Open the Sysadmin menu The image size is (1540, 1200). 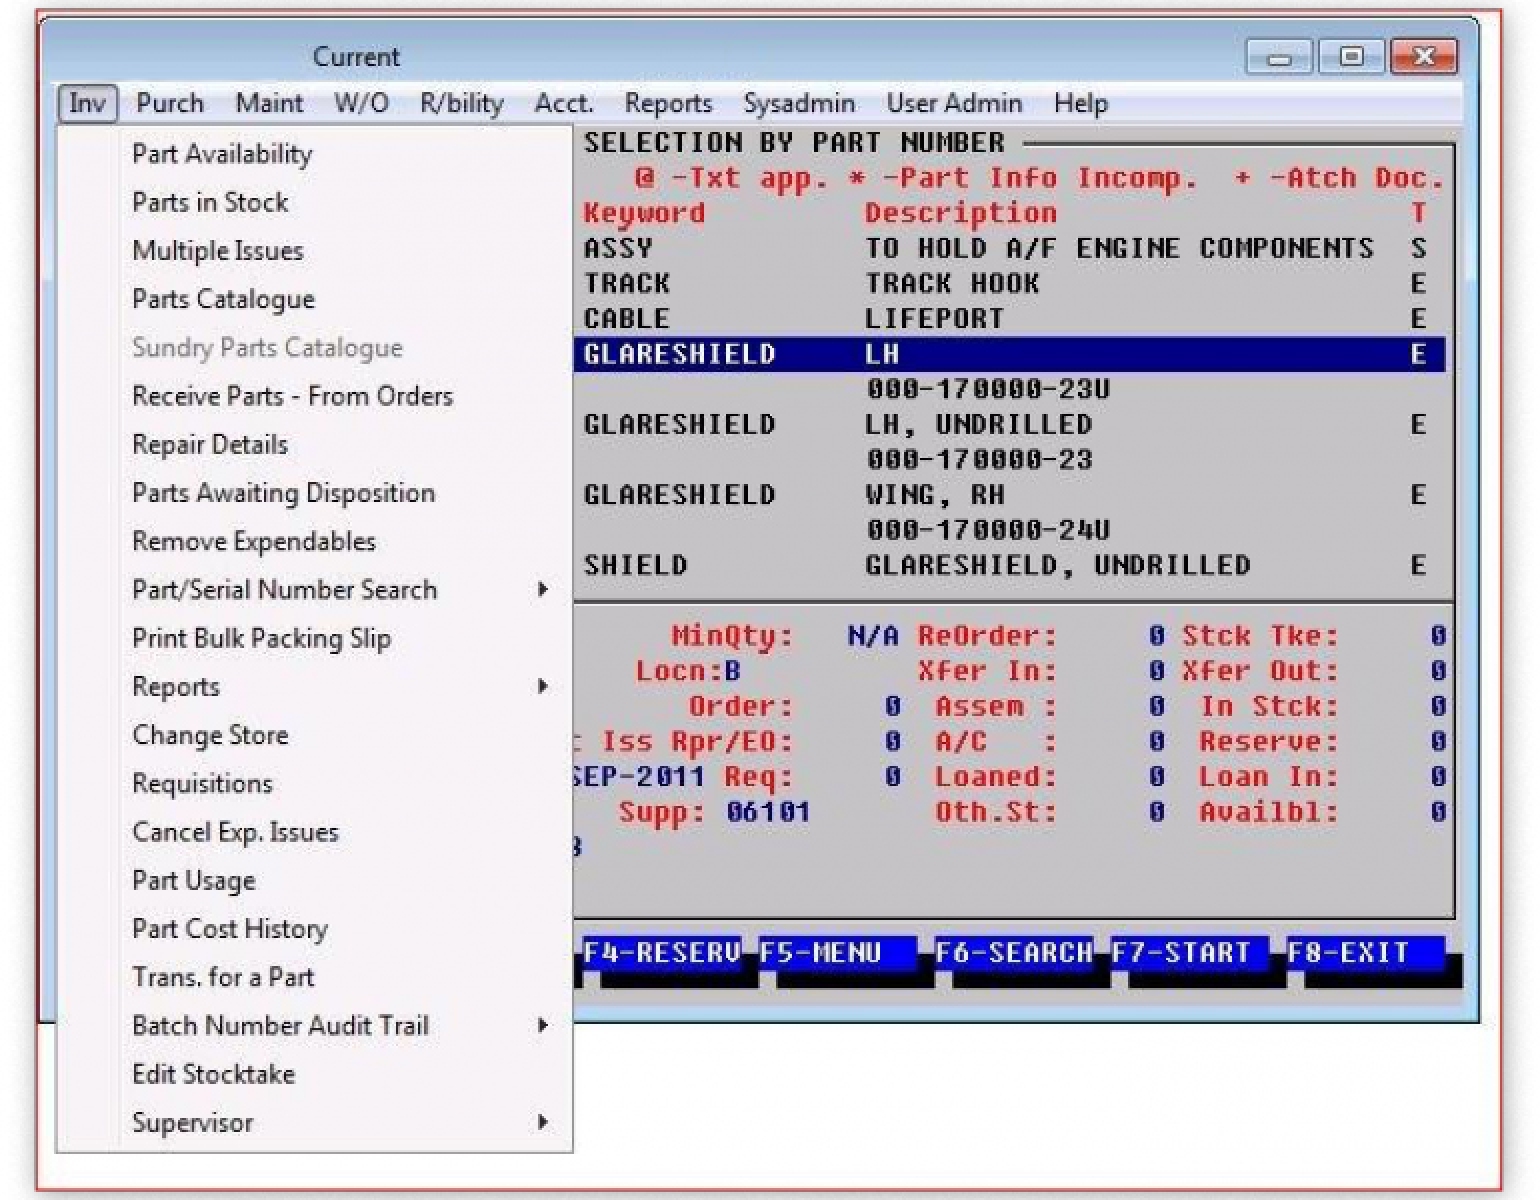[797, 103]
